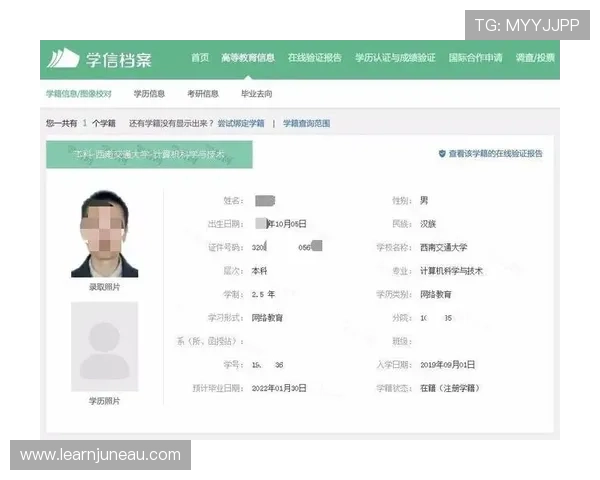Click the 录取照片 admission photo
The width and height of the screenshot is (600, 480).
[104, 233]
